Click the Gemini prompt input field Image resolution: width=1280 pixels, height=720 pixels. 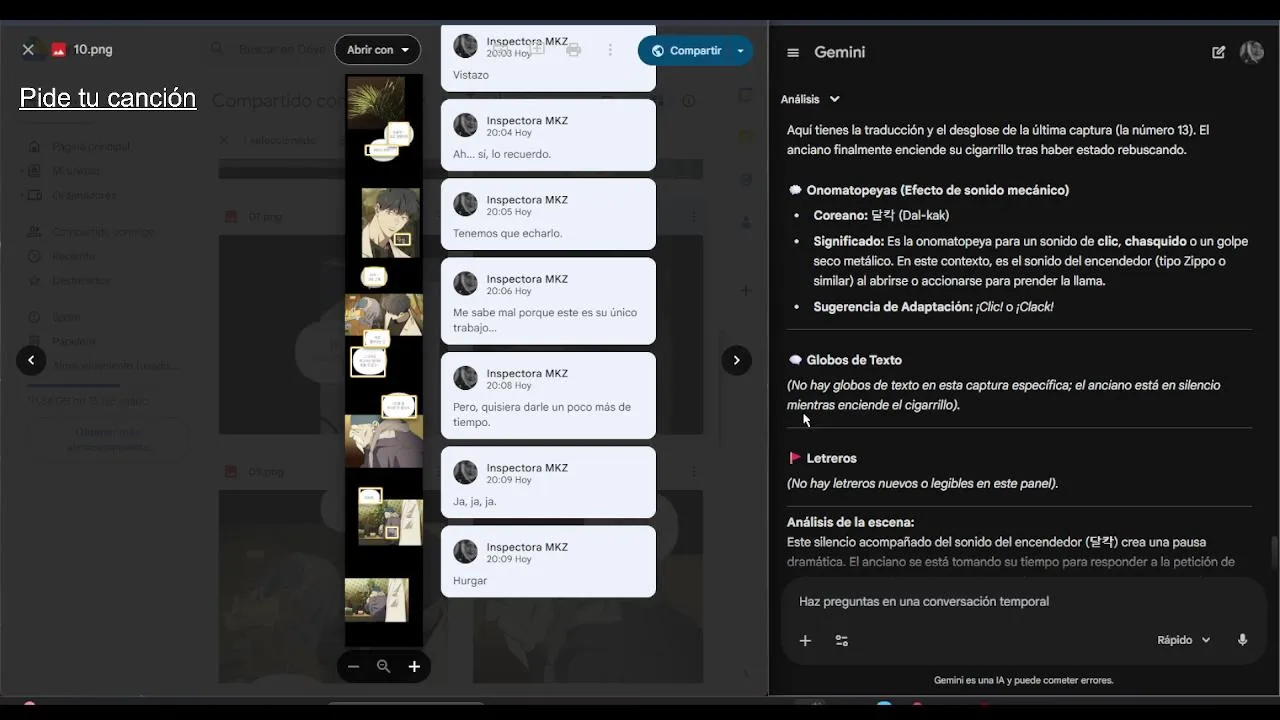click(x=1024, y=601)
